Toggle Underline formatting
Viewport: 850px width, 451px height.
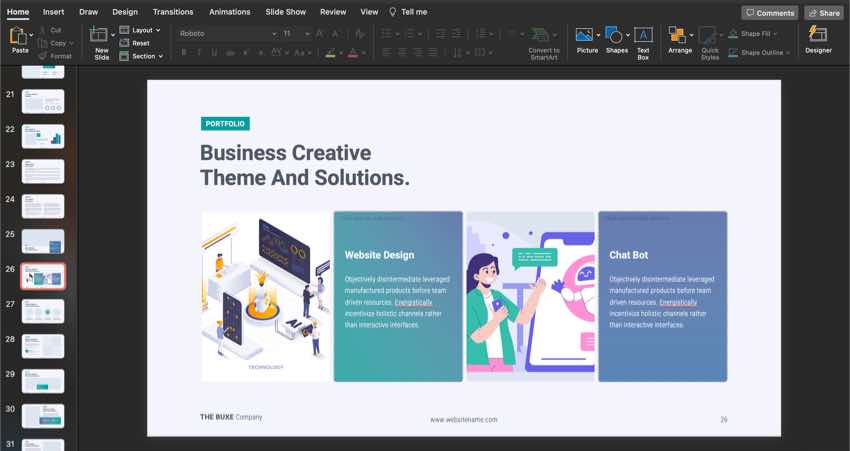point(214,53)
